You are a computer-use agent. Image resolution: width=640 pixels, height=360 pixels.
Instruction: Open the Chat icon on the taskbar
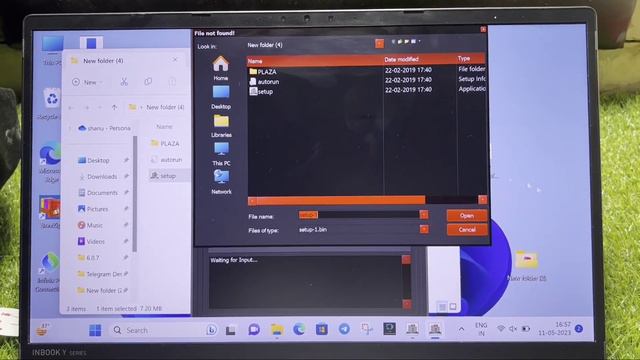click(254, 329)
